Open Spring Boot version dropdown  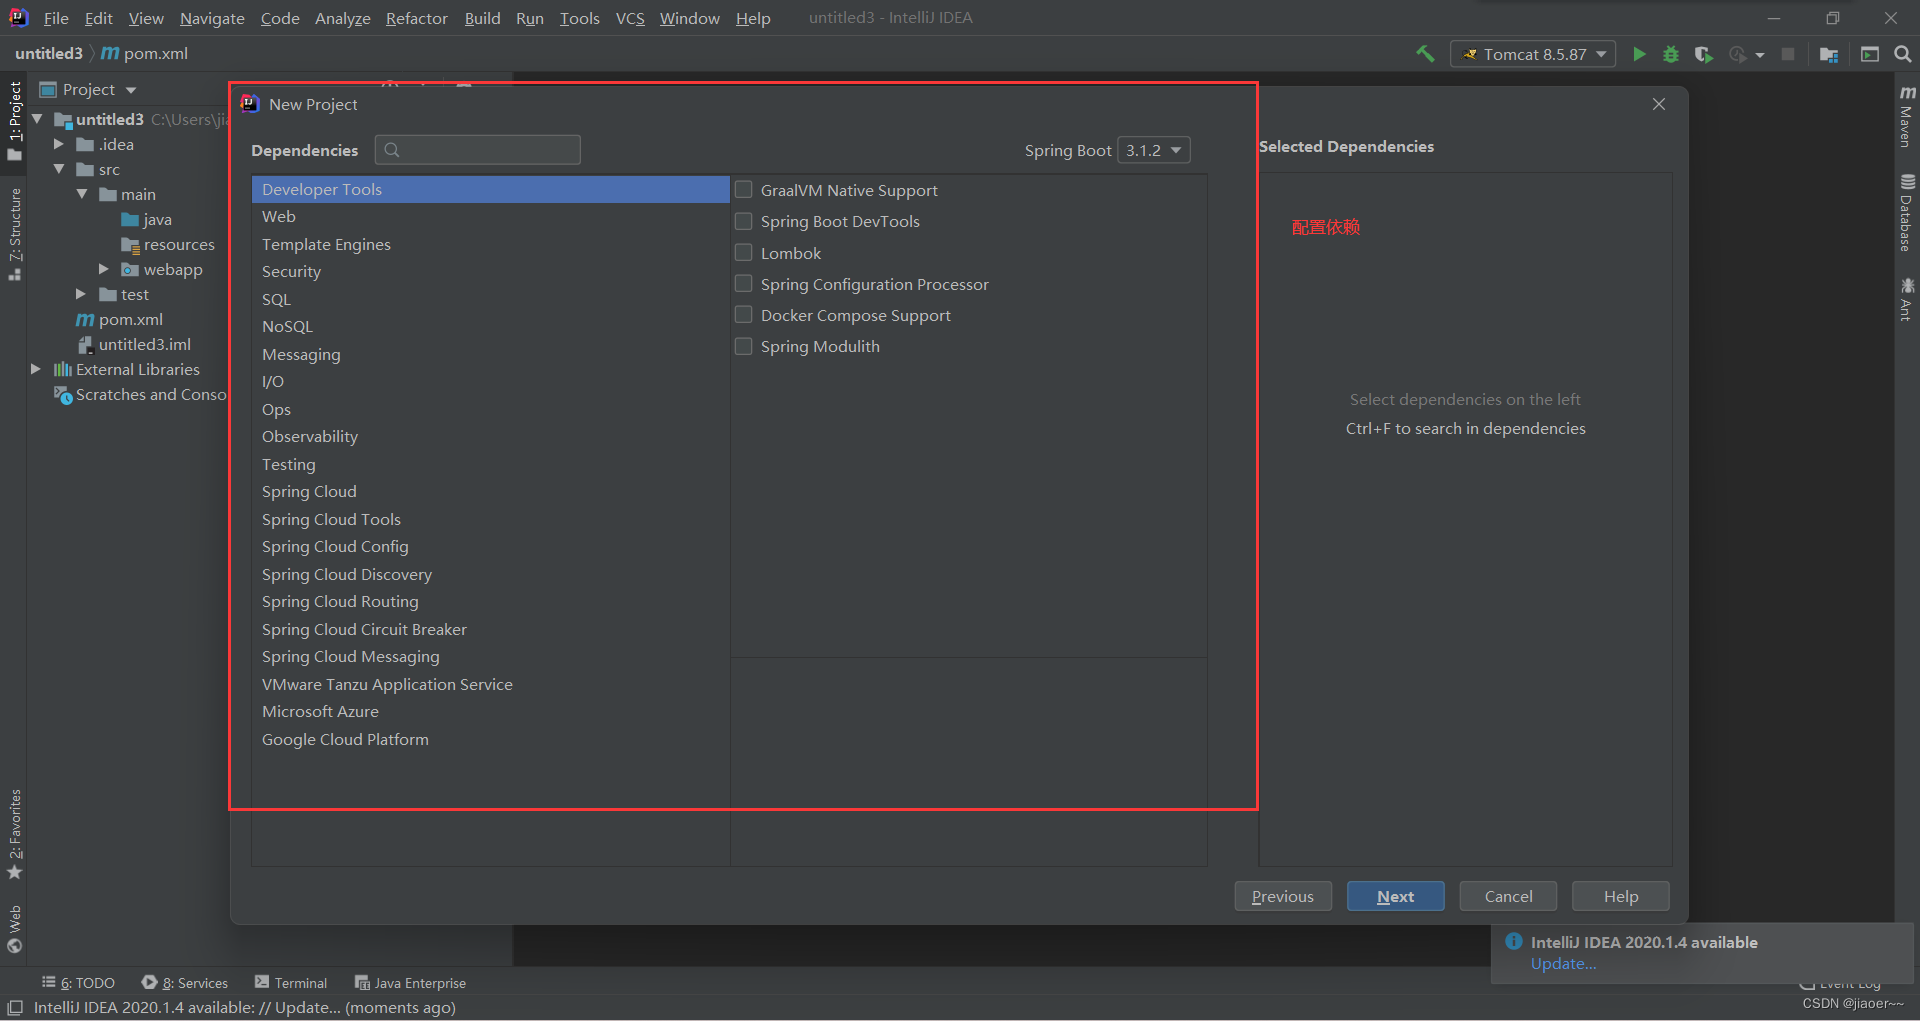pos(1153,150)
